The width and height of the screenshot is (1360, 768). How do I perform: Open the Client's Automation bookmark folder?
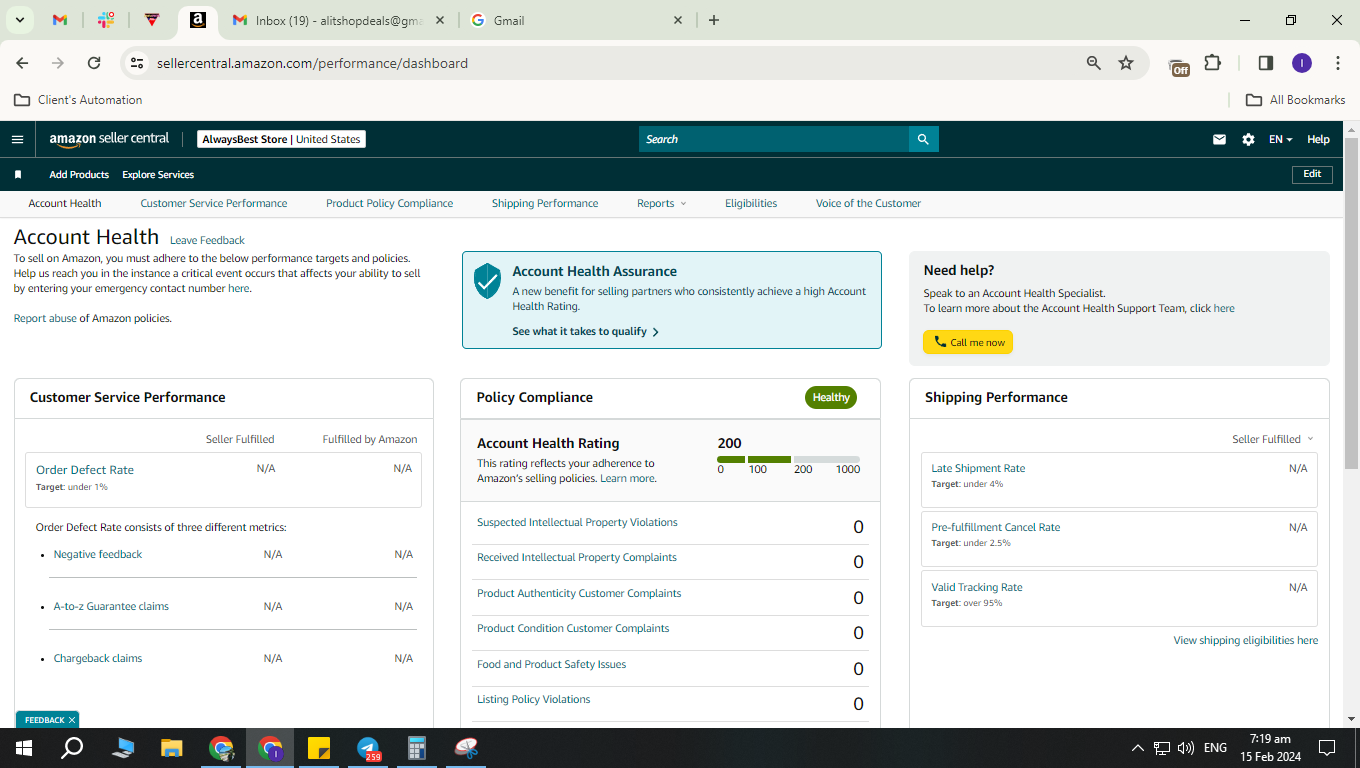tap(78, 100)
